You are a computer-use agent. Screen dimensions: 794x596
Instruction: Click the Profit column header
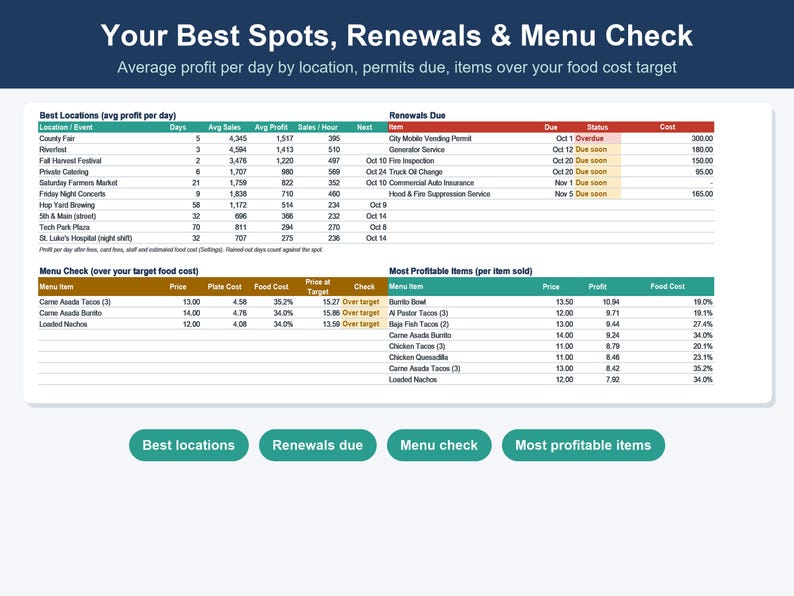tap(598, 287)
